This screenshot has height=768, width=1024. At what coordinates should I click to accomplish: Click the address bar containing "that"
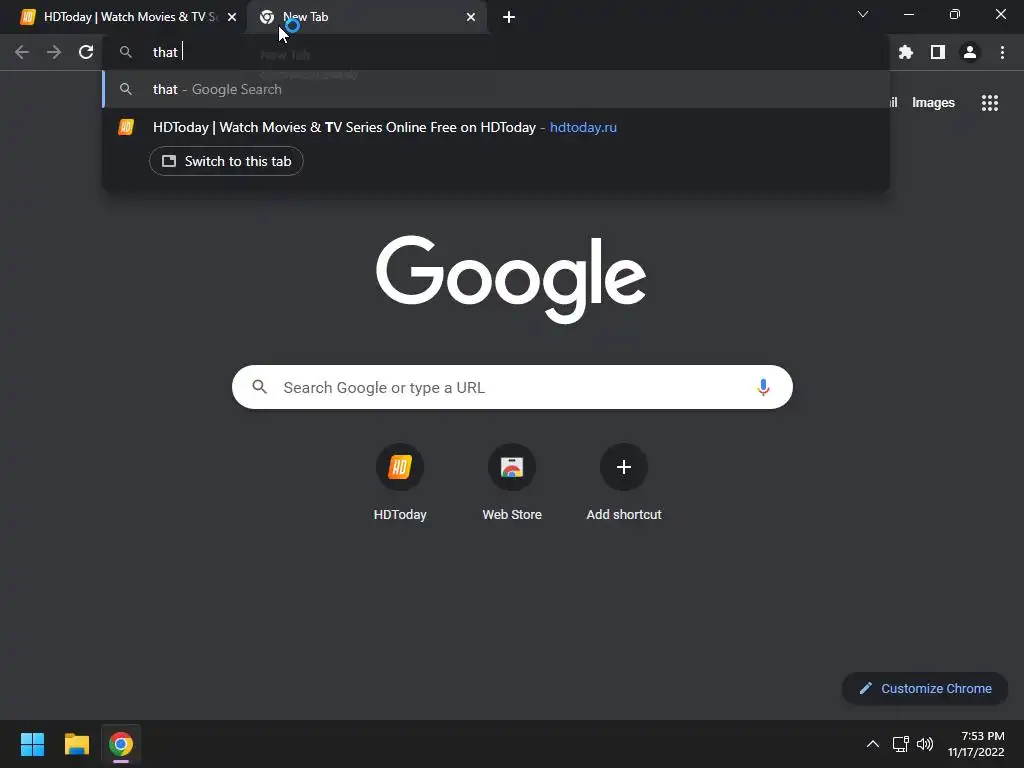(x=496, y=52)
